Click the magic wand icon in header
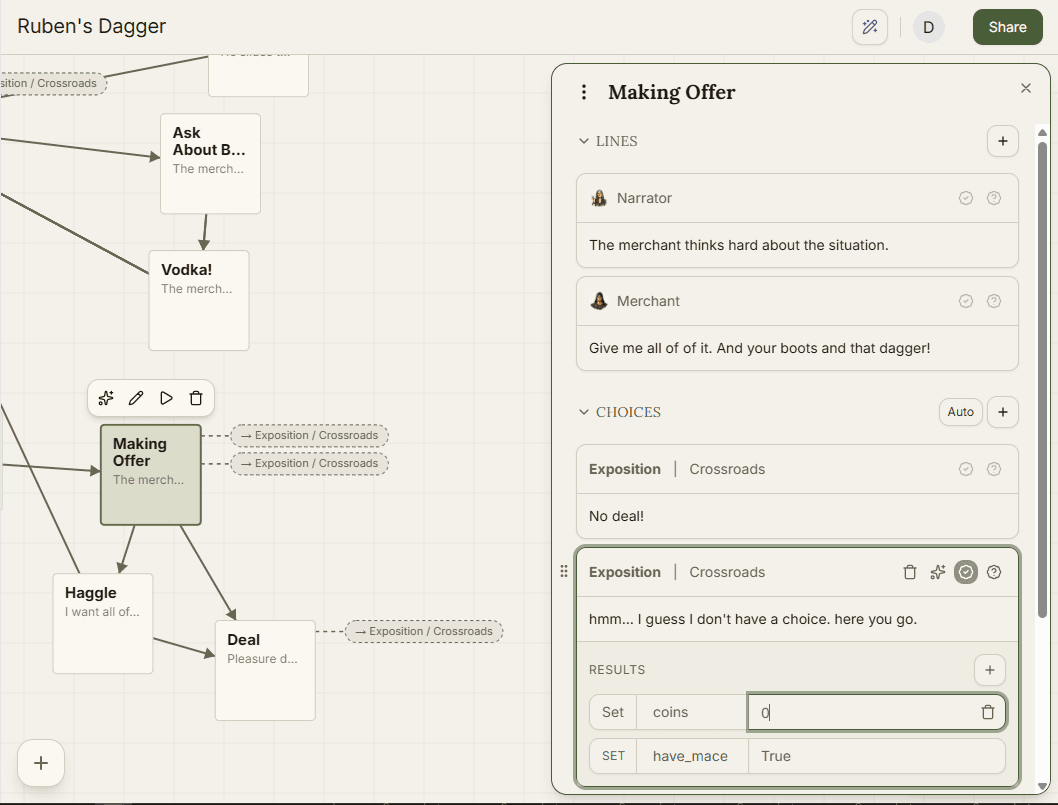The image size is (1058, 805). tap(870, 27)
